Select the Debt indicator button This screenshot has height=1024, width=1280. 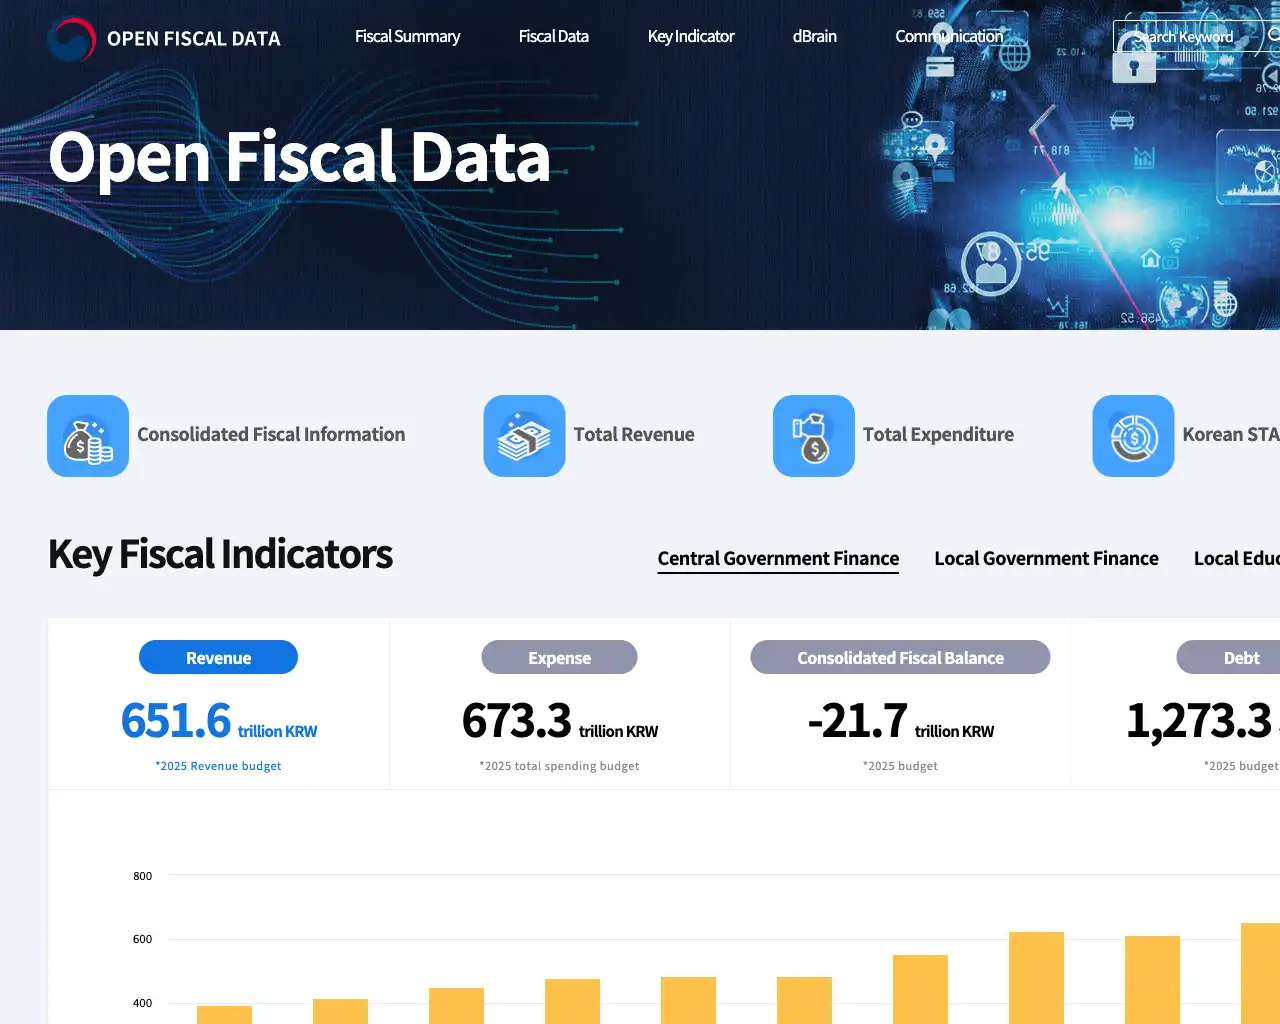point(1230,657)
